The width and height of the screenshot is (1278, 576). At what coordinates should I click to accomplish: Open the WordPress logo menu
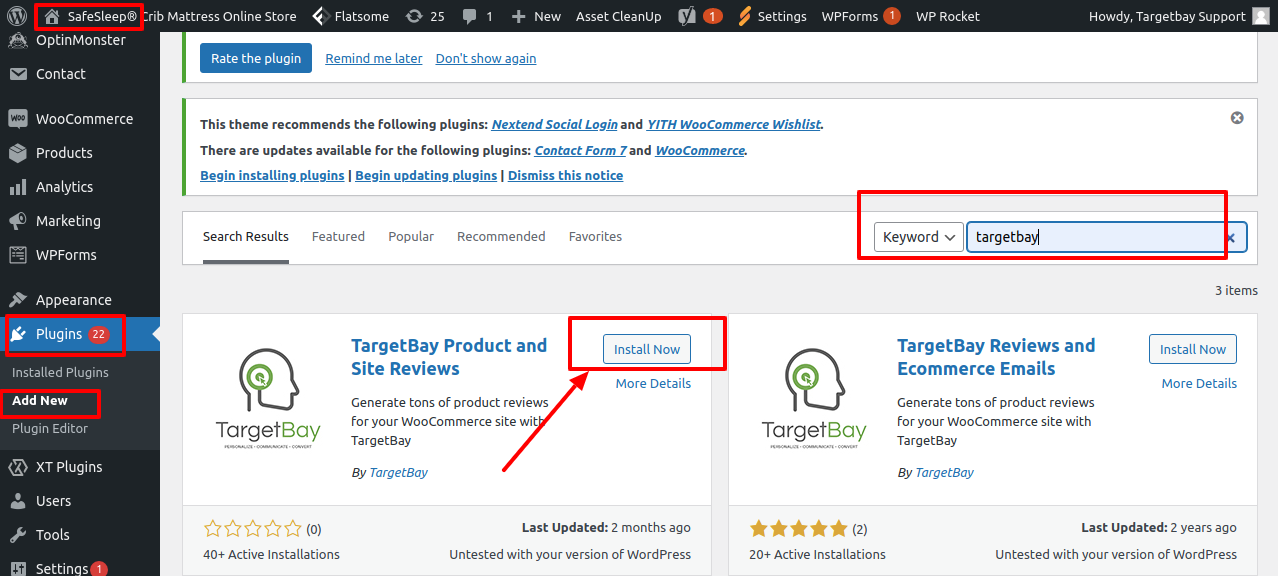(x=16, y=16)
